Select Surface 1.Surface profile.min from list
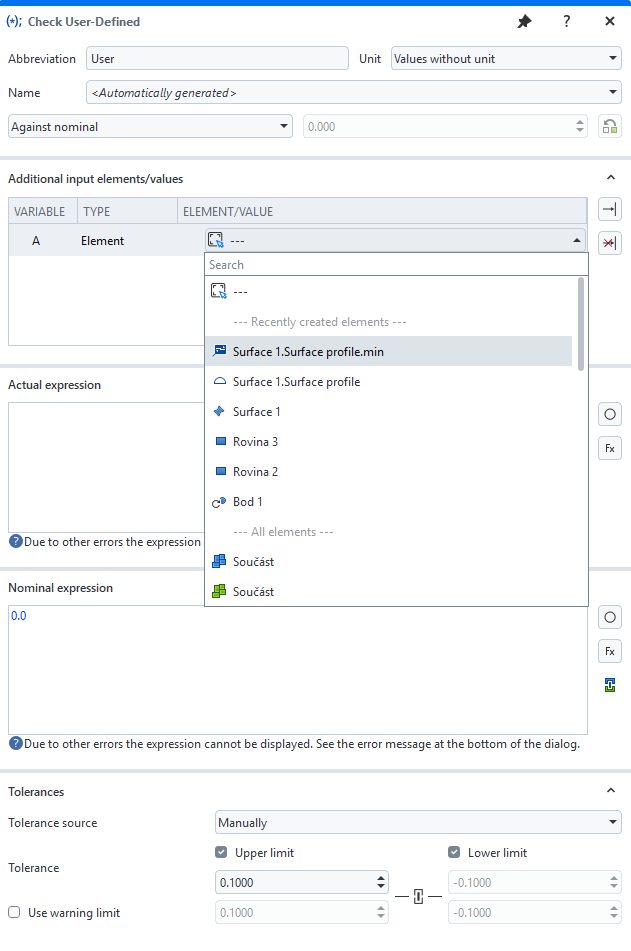This screenshot has width=631, height=951. [308, 352]
